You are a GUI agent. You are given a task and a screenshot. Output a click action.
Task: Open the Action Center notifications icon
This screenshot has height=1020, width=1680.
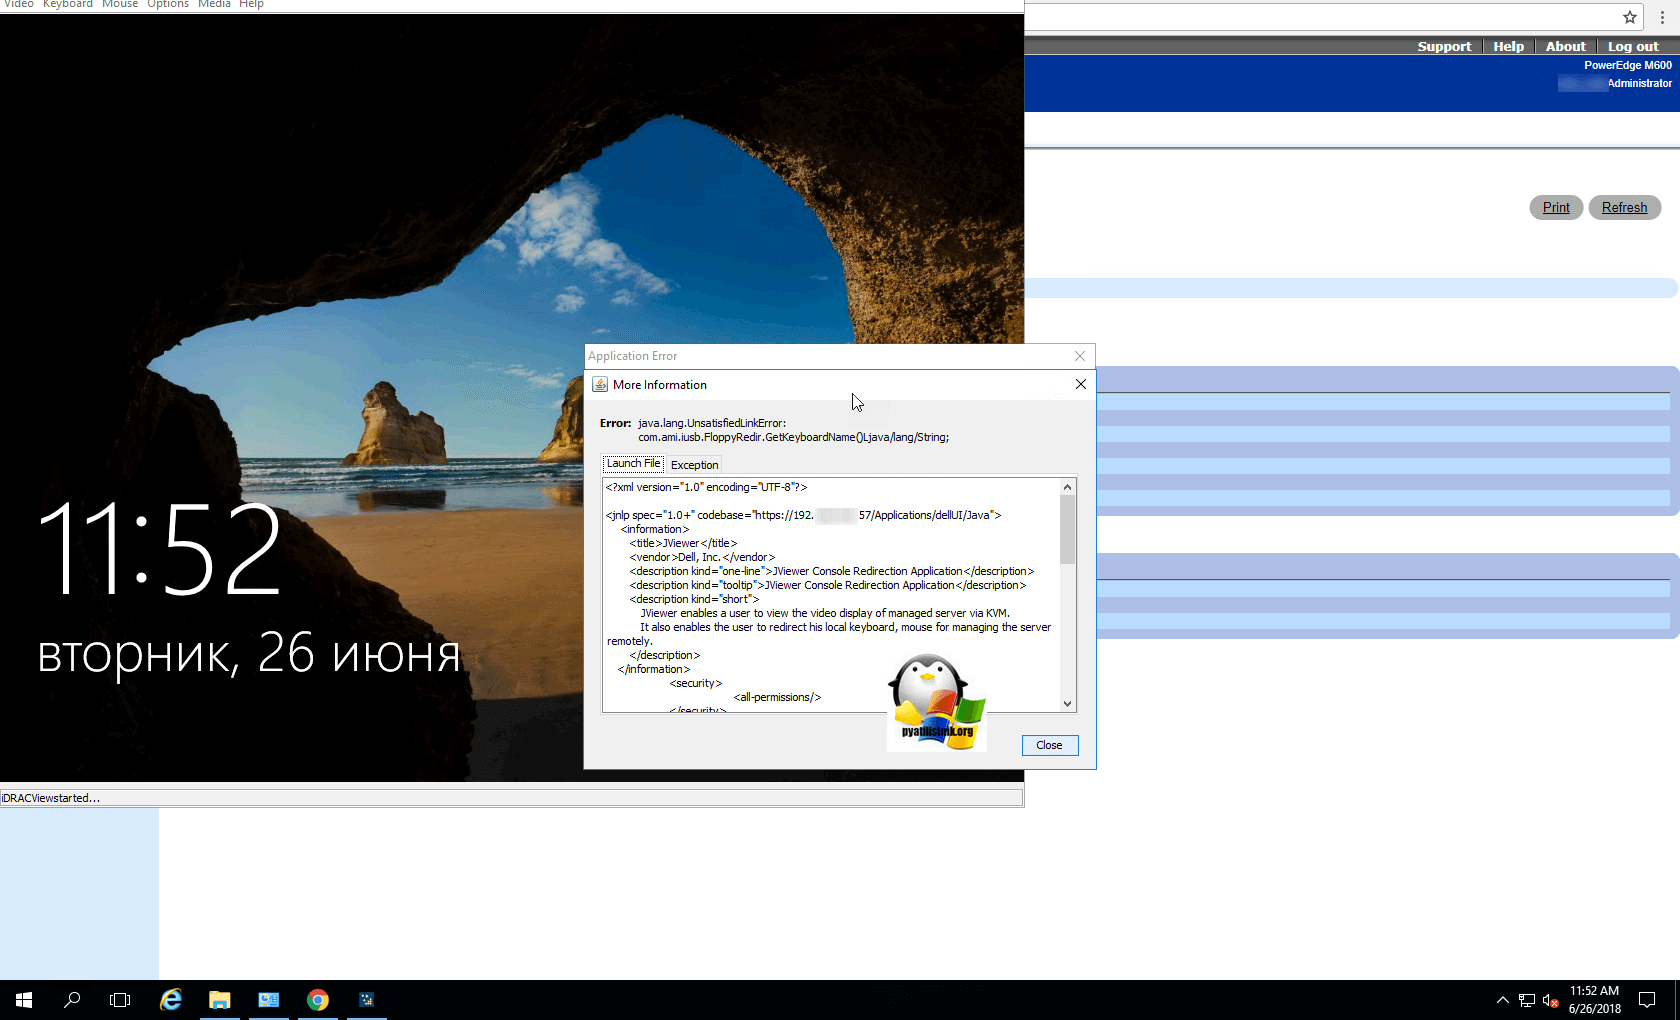pos(1647,1000)
